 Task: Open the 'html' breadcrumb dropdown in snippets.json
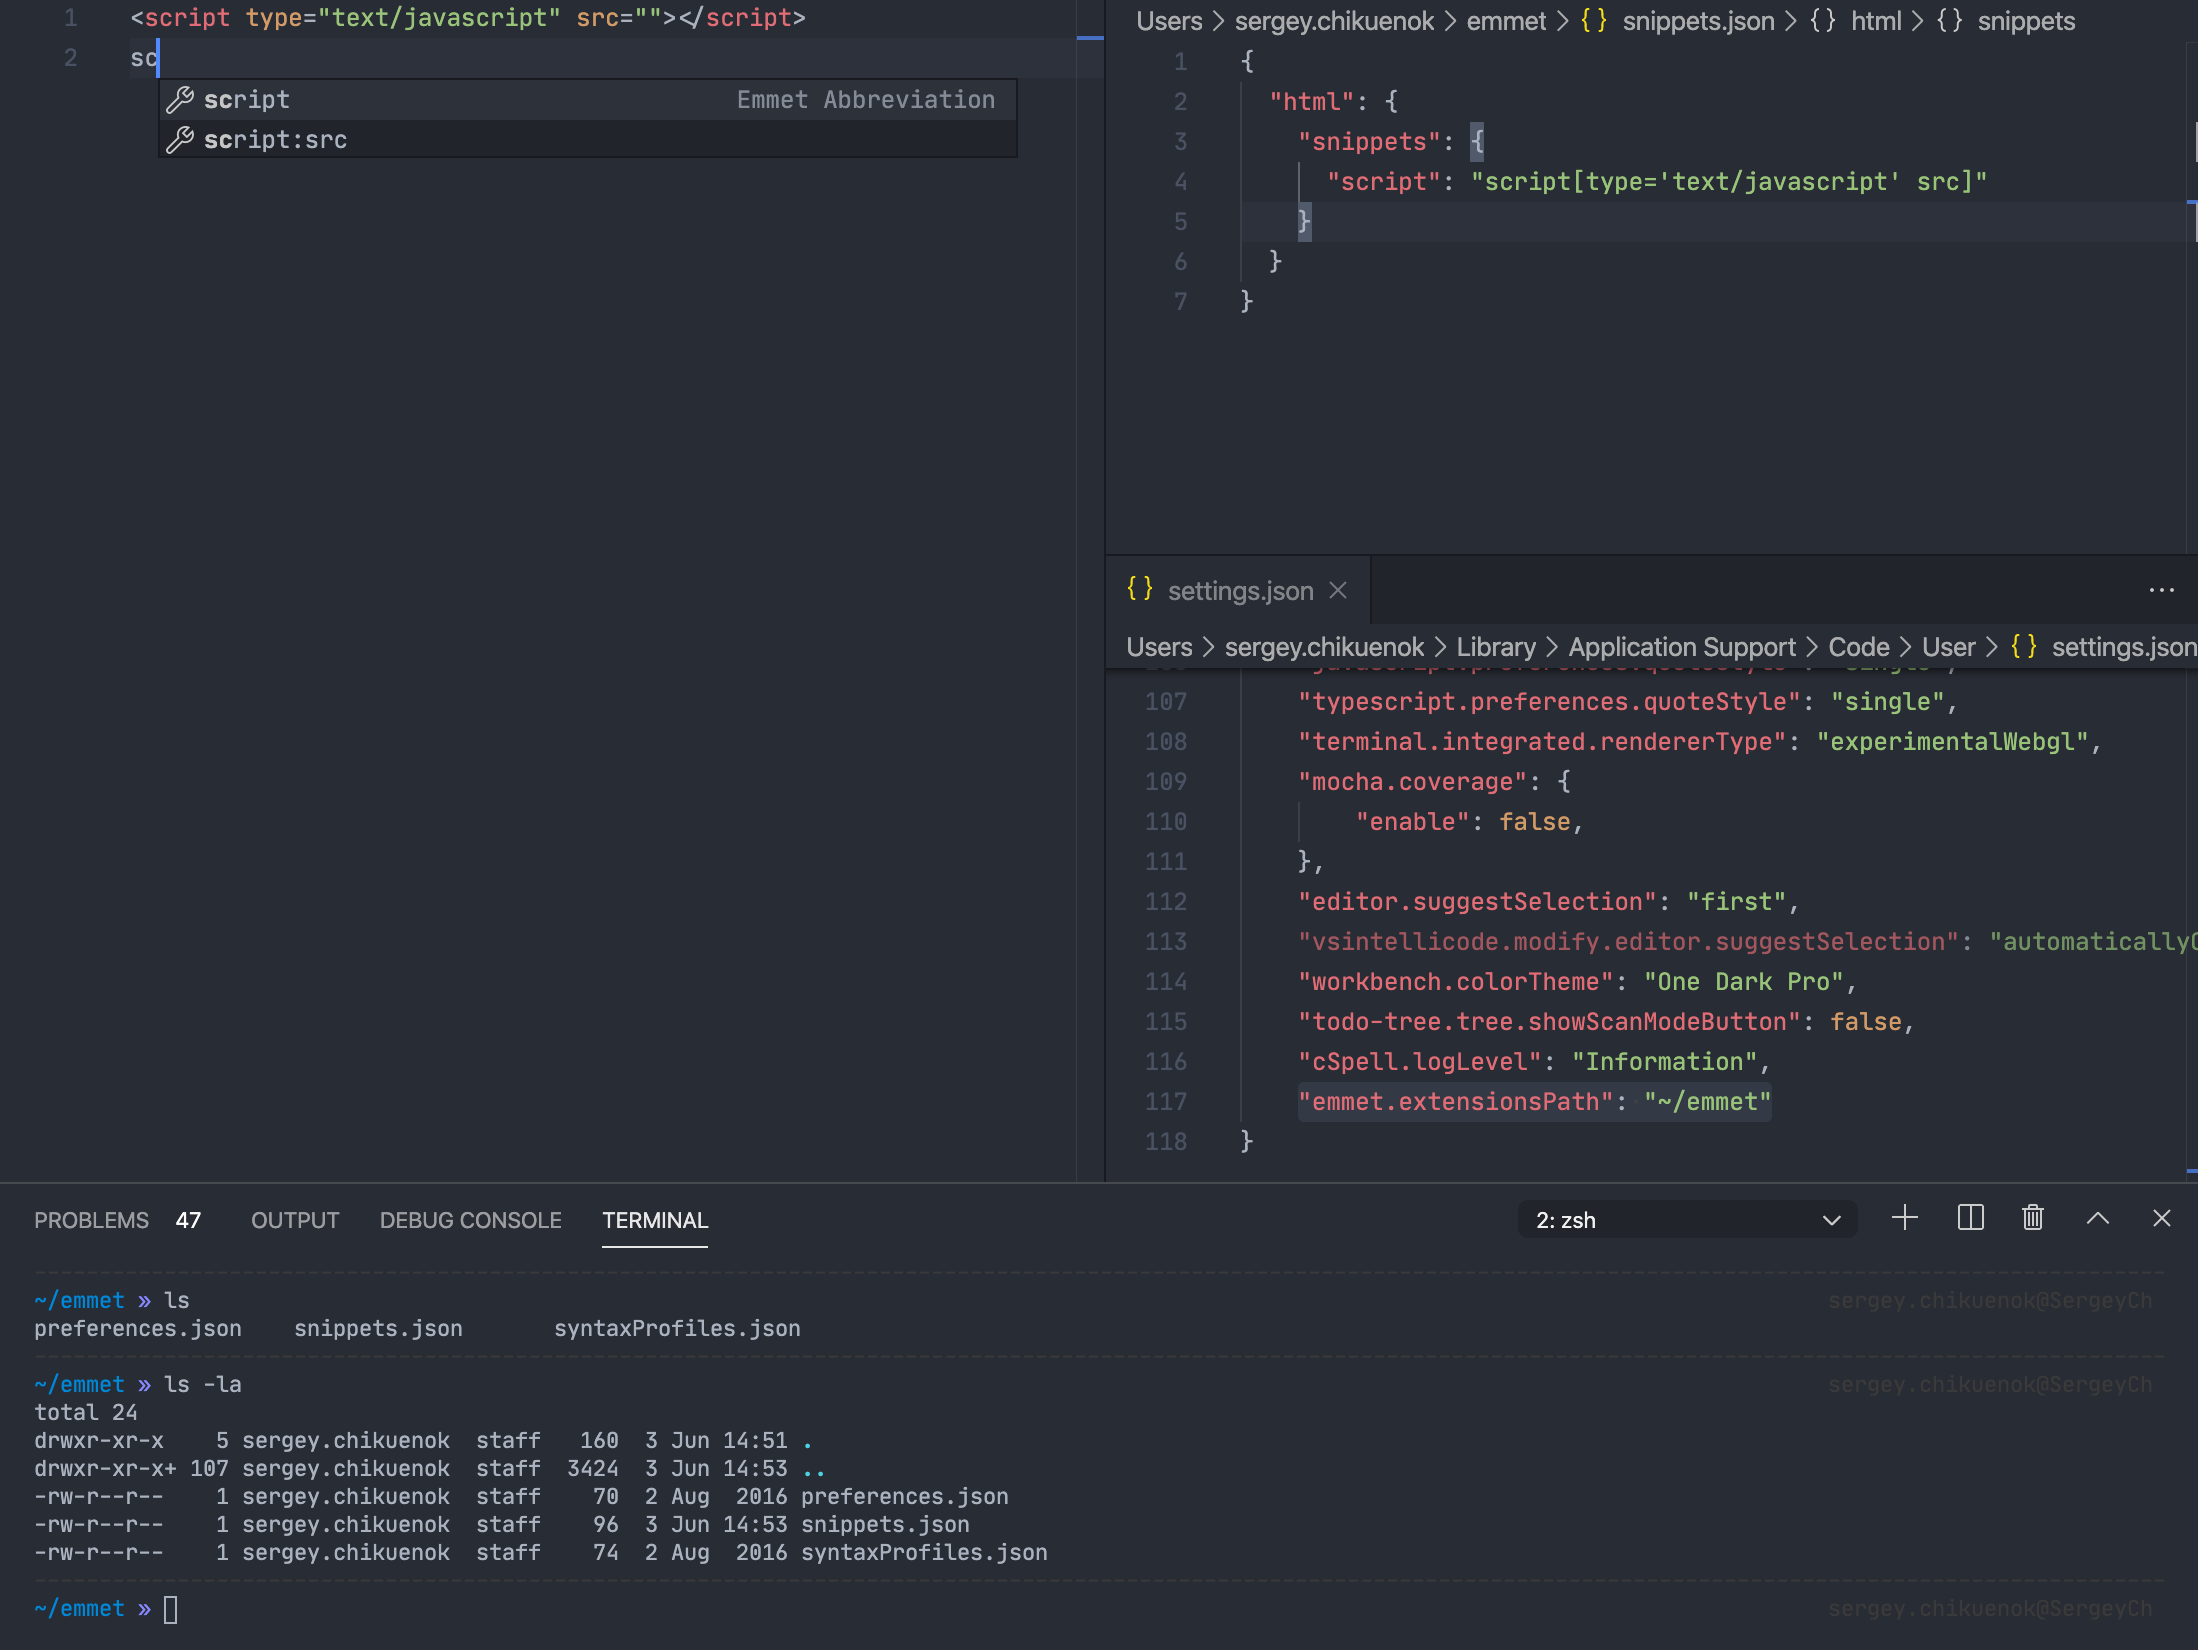click(x=1877, y=20)
